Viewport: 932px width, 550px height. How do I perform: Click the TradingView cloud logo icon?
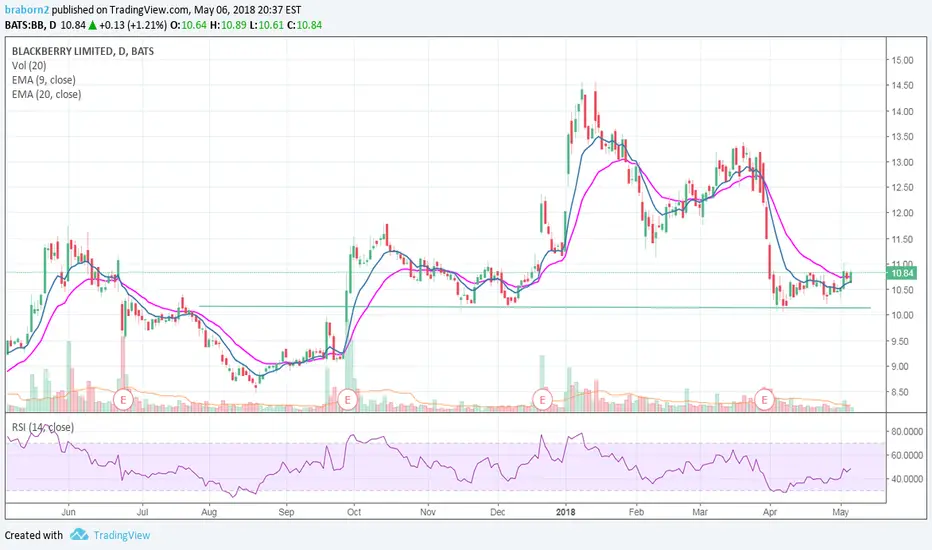[x=79, y=535]
